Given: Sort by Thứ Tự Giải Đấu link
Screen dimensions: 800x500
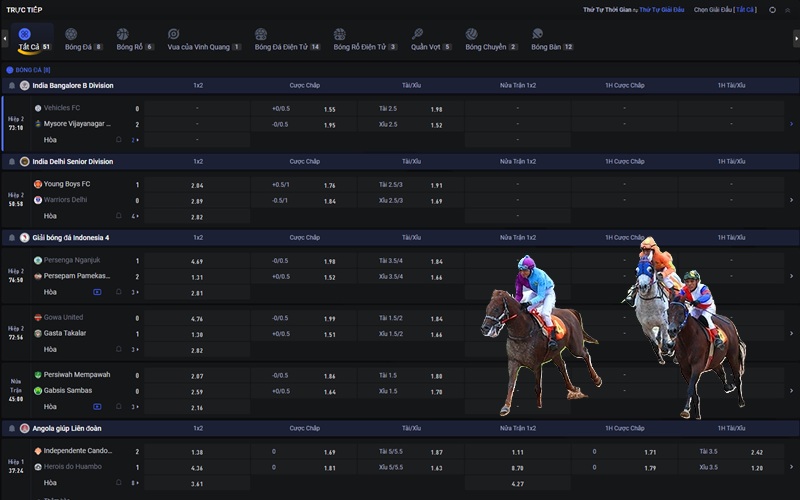Looking at the screenshot, I should tap(660, 9).
